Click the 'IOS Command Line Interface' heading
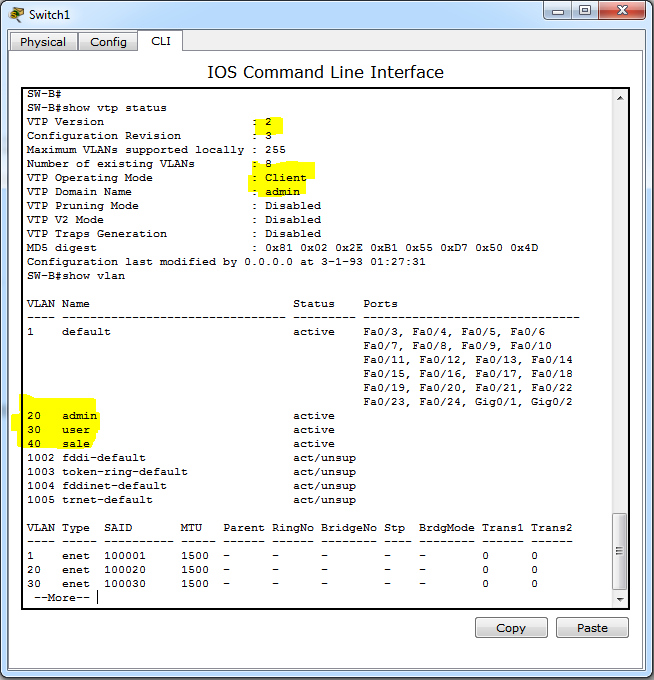Image resolution: width=654 pixels, height=680 pixels. point(325,72)
